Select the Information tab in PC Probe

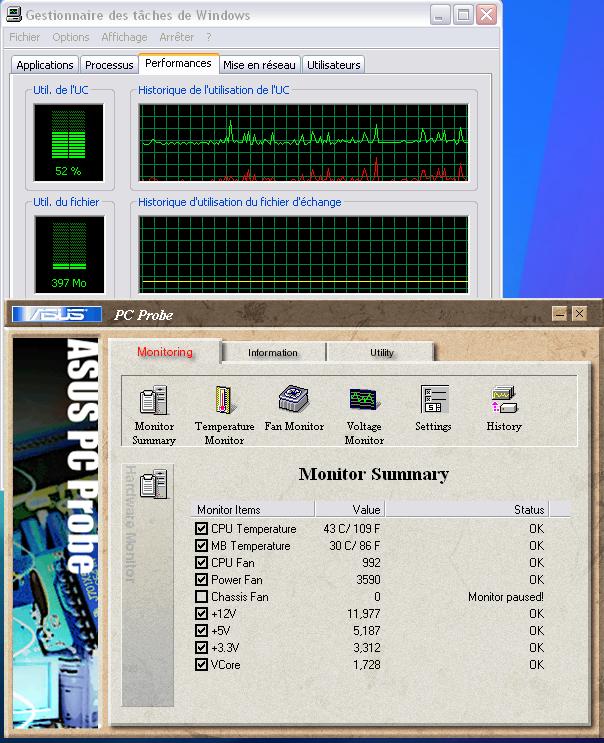coord(273,352)
